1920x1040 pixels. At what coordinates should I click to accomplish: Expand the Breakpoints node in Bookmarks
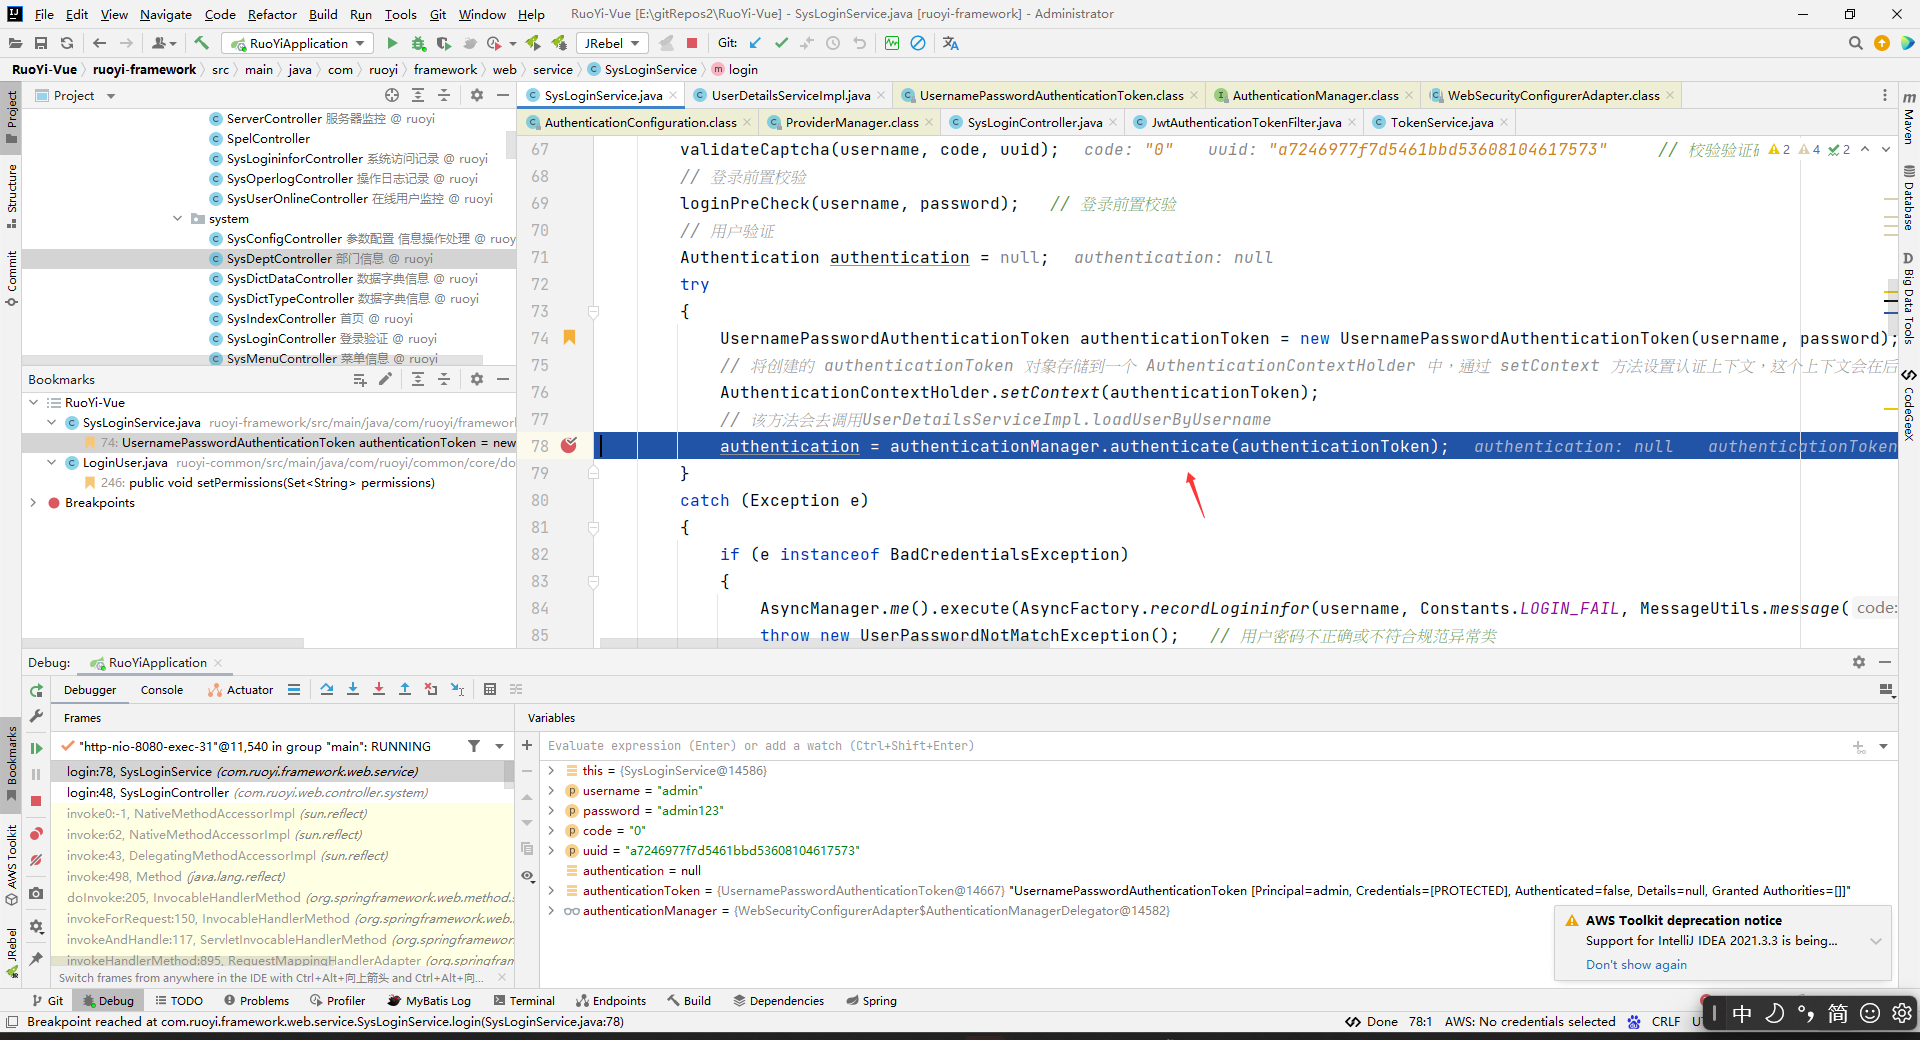[x=34, y=502]
